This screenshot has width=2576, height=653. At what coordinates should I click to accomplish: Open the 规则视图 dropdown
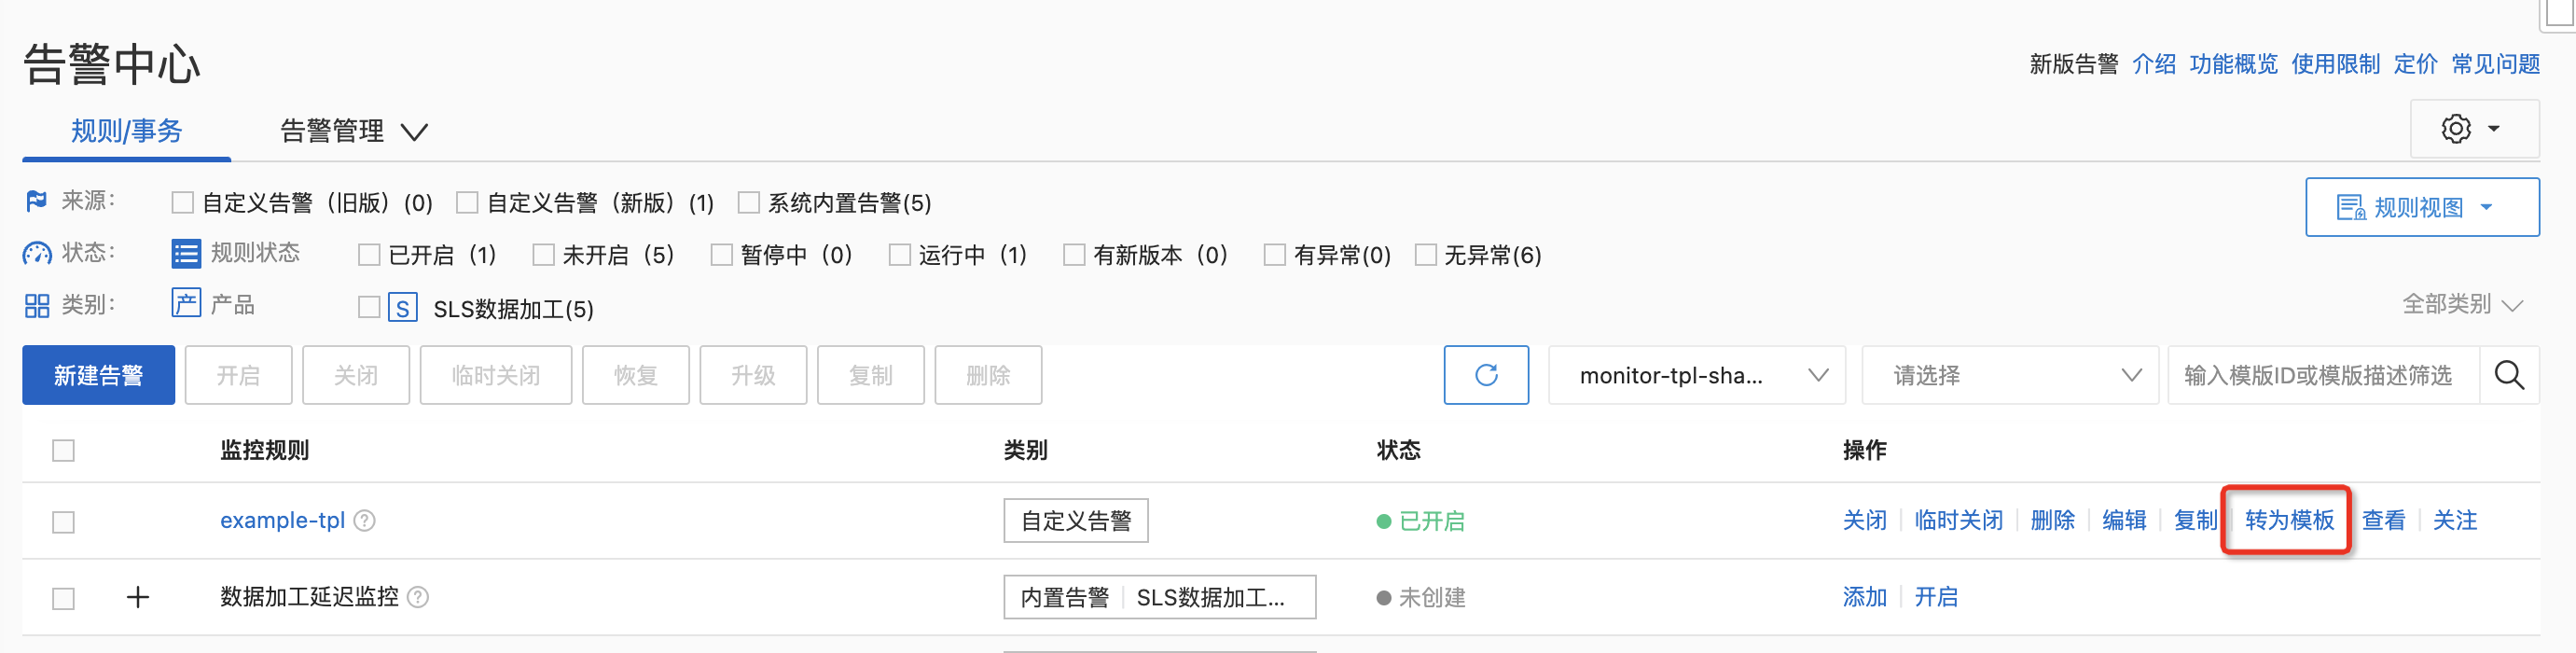[2421, 207]
